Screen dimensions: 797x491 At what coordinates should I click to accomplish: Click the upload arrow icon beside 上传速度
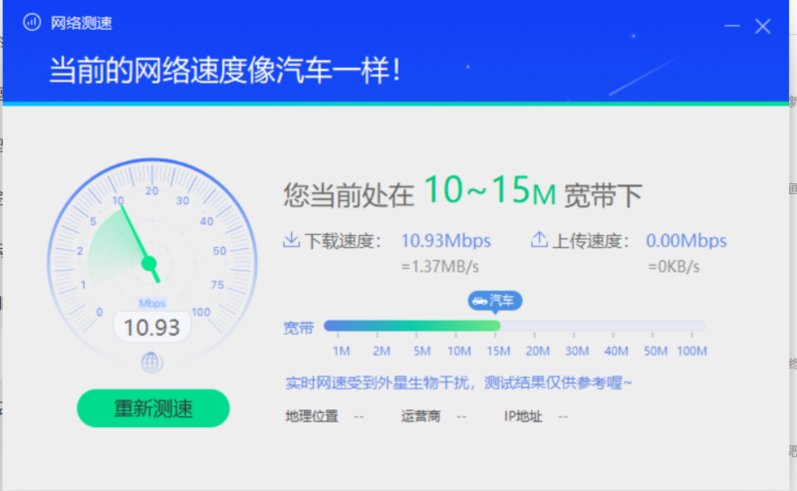coord(539,240)
